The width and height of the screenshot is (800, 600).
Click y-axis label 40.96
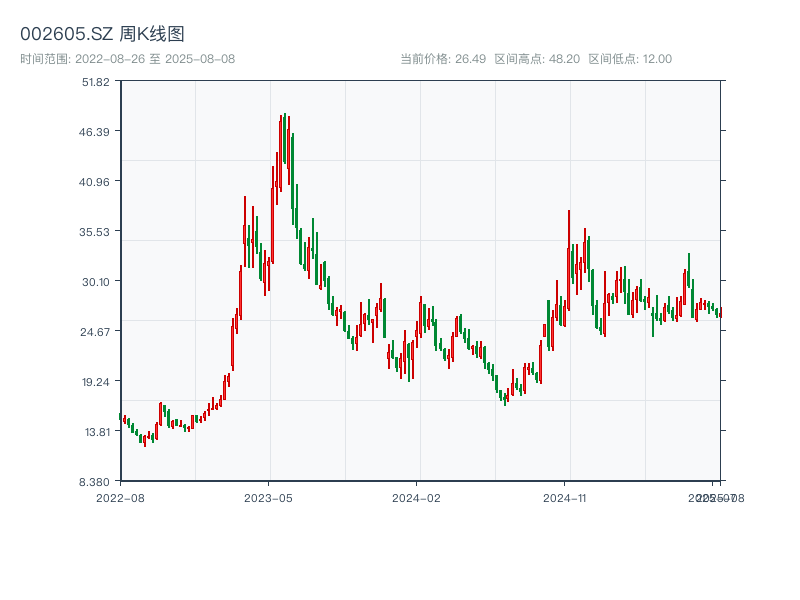[94, 182]
